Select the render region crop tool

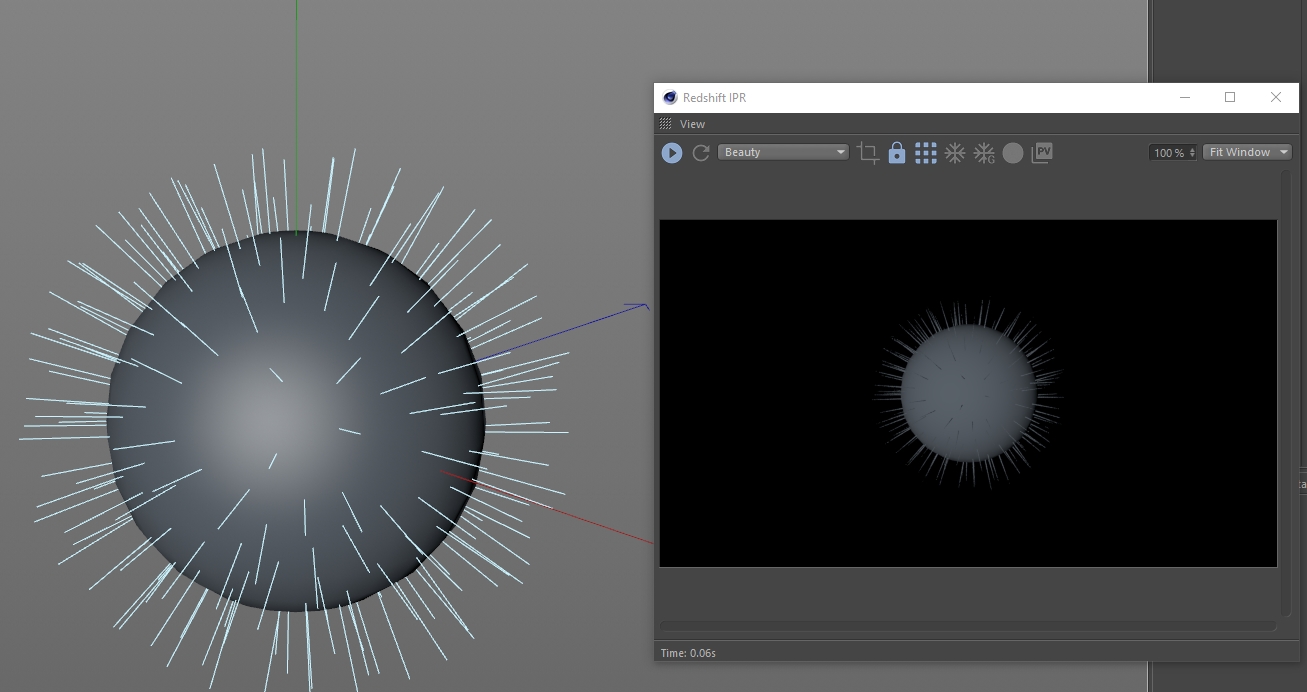coord(868,153)
